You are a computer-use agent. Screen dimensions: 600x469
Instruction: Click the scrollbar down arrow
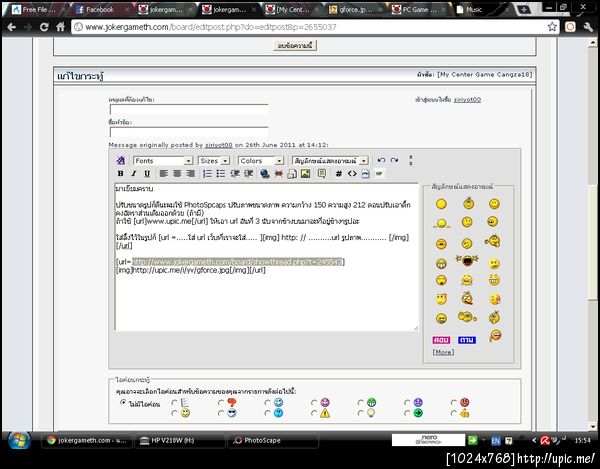(x=592, y=426)
